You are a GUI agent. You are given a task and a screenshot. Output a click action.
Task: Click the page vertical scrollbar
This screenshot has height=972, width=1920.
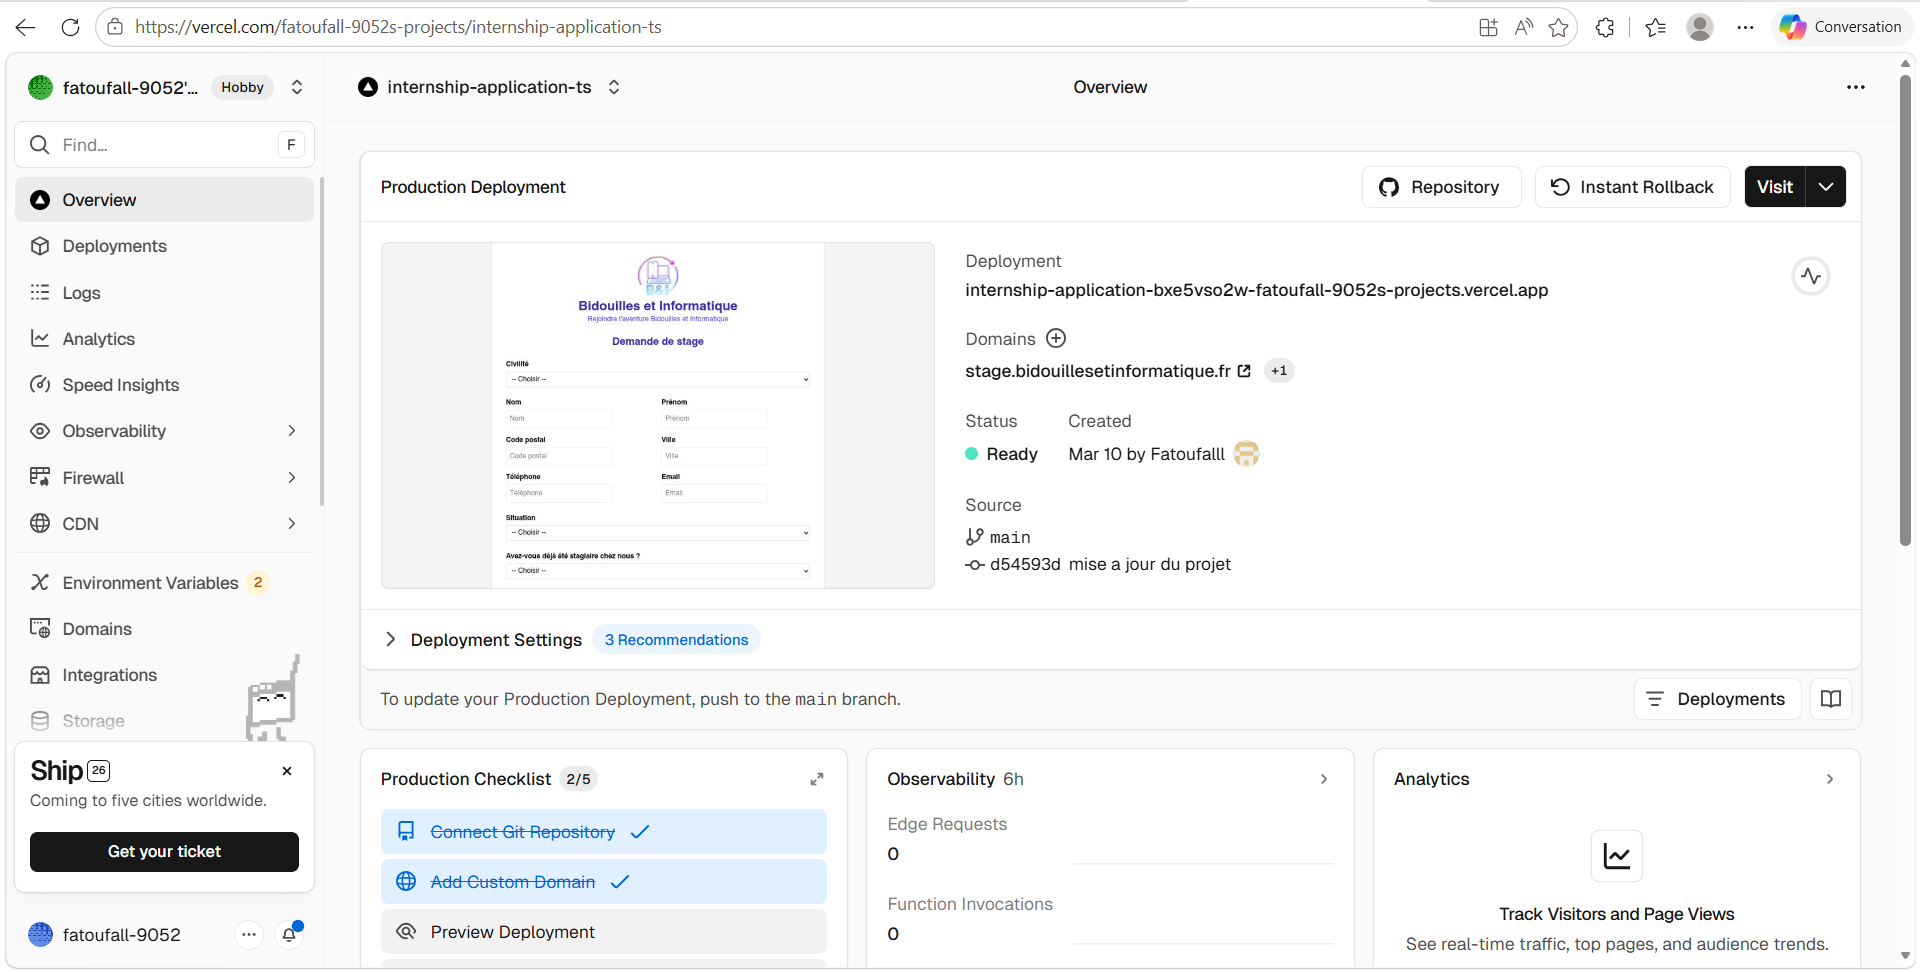[1905, 310]
